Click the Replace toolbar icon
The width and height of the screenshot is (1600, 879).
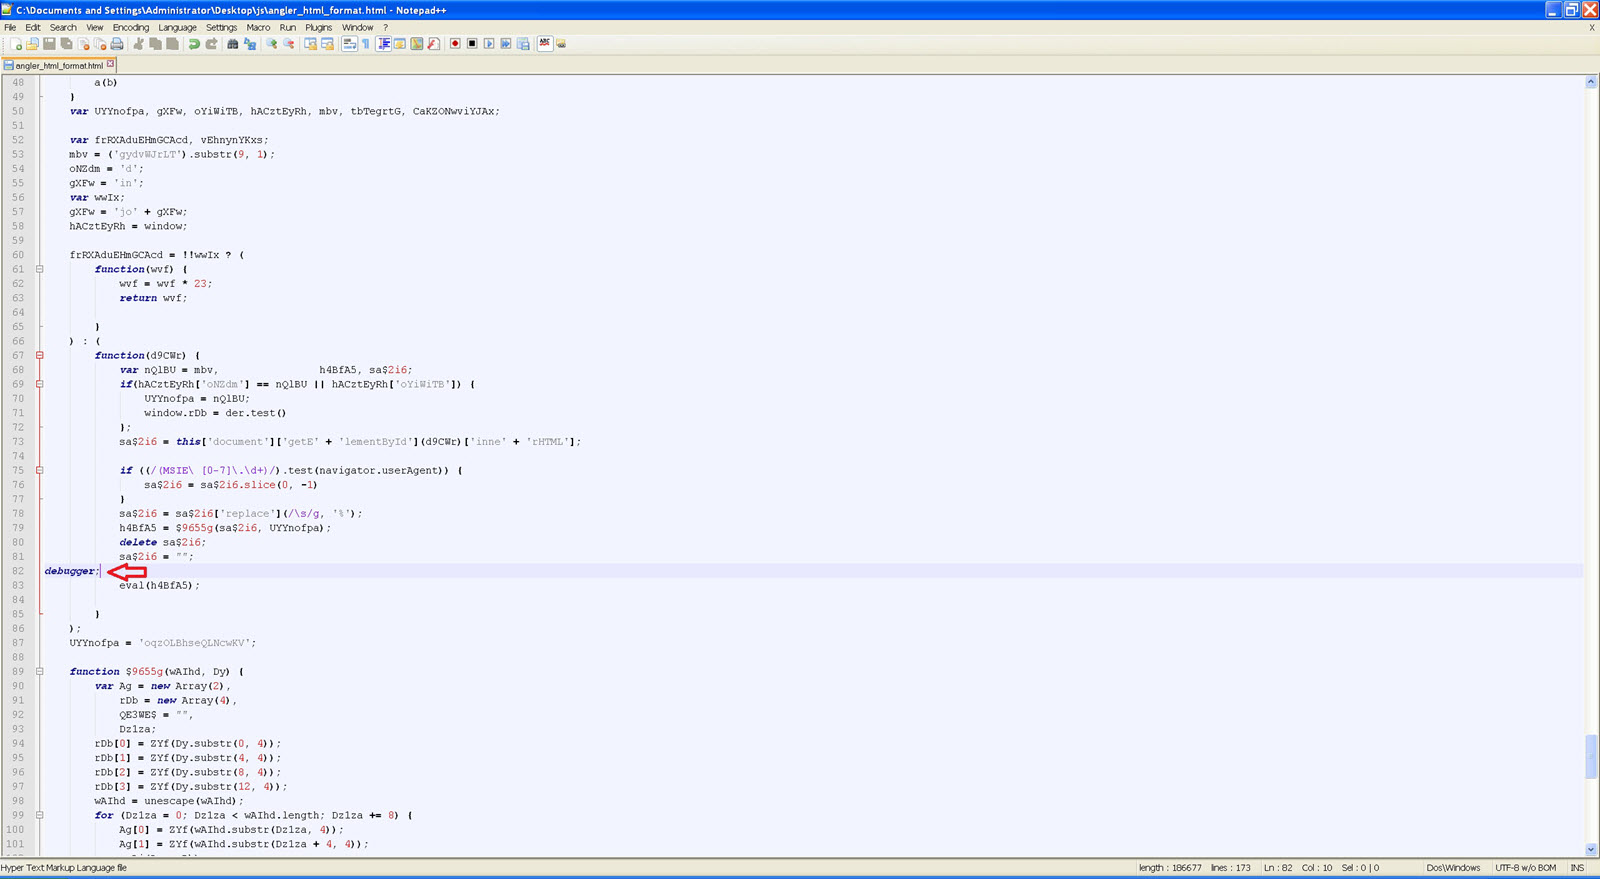pos(249,44)
